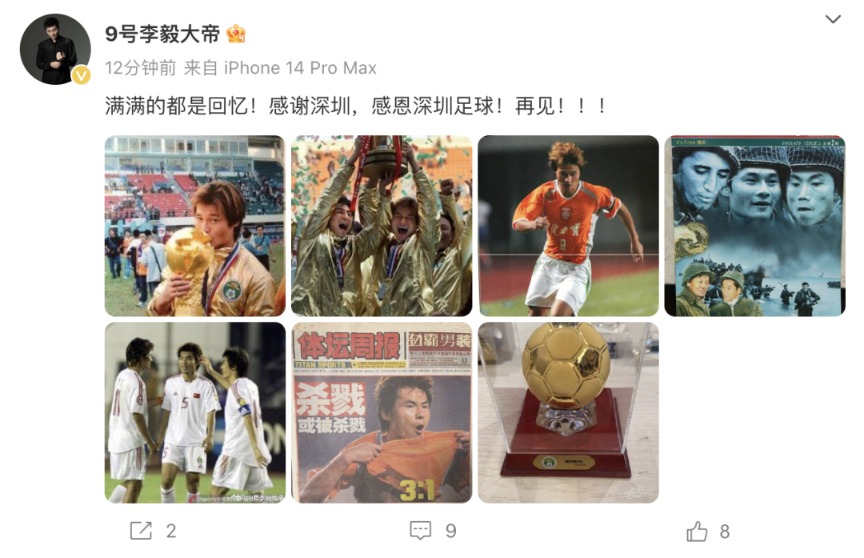Image resolution: width=864 pixels, height=558 pixels.
Task: Open photo of player kissing golden trophy
Action: [x=195, y=226]
